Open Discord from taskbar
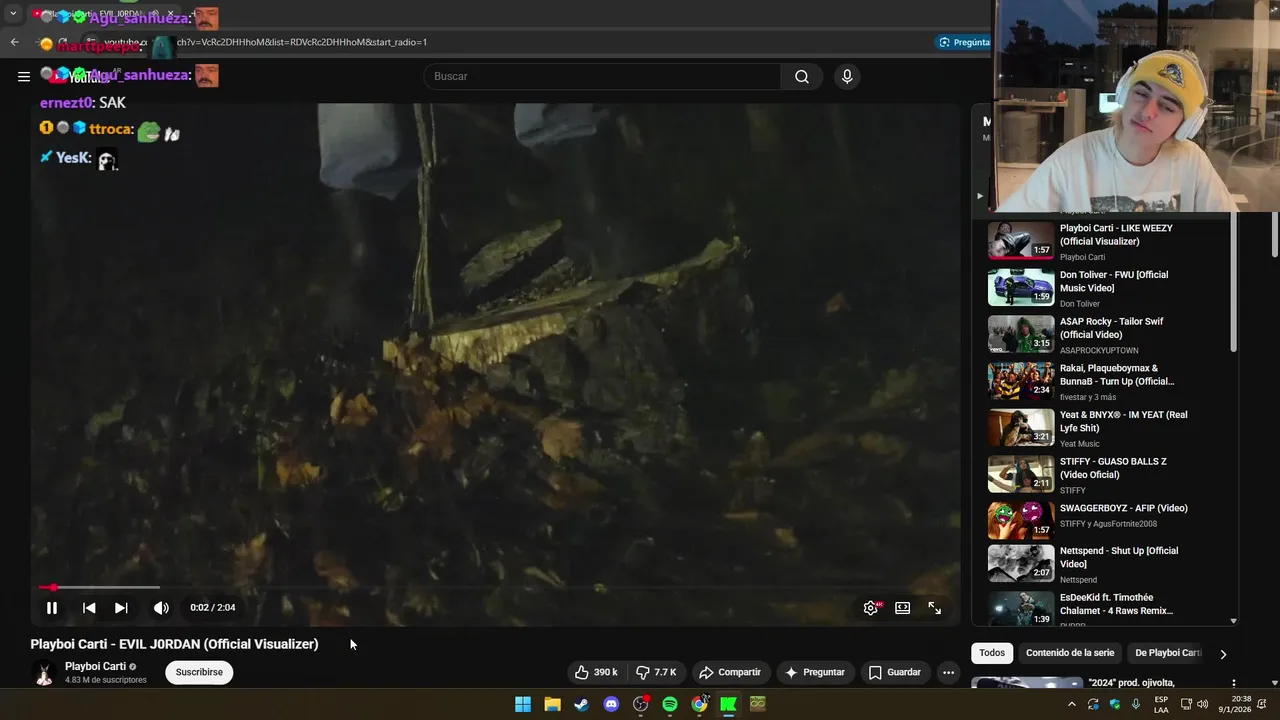Viewport: 1280px width, 720px height. pyautogui.click(x=611, y=704)
